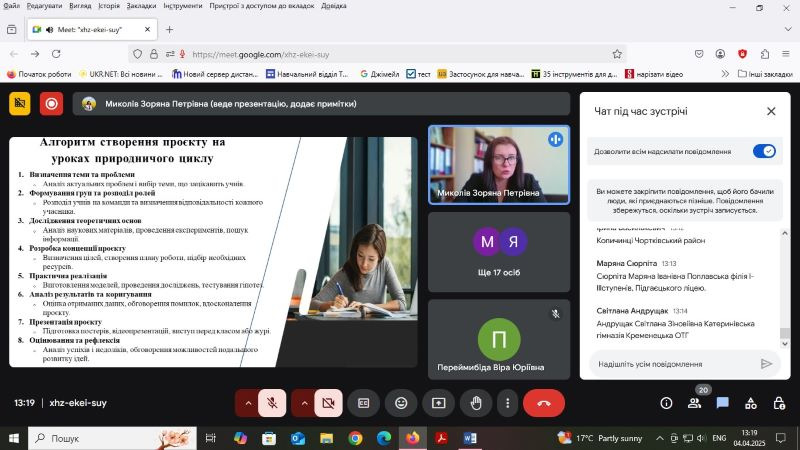This screenshot has height=450, width=800.
Task: Open Файл menu in Firefox
Action: (x=11, y=6)
